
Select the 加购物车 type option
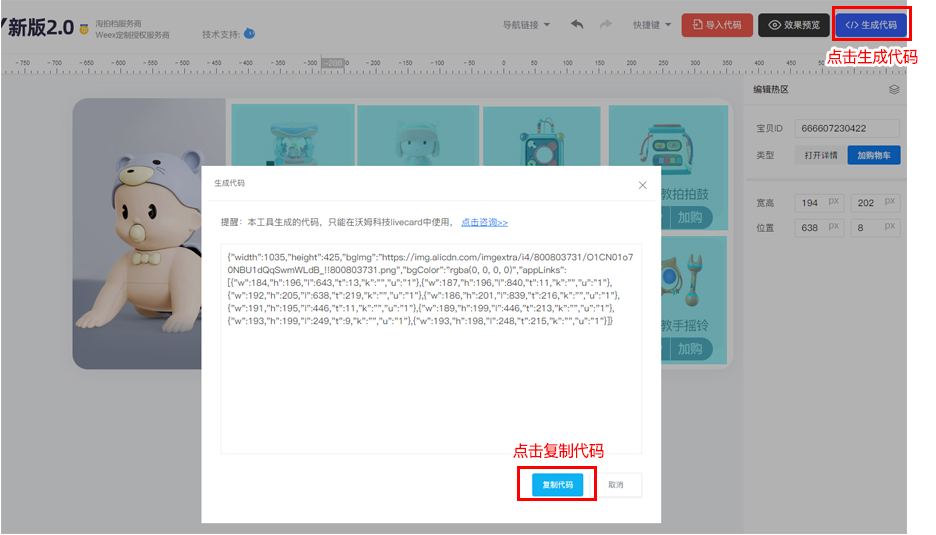click(x=874, y=155)
